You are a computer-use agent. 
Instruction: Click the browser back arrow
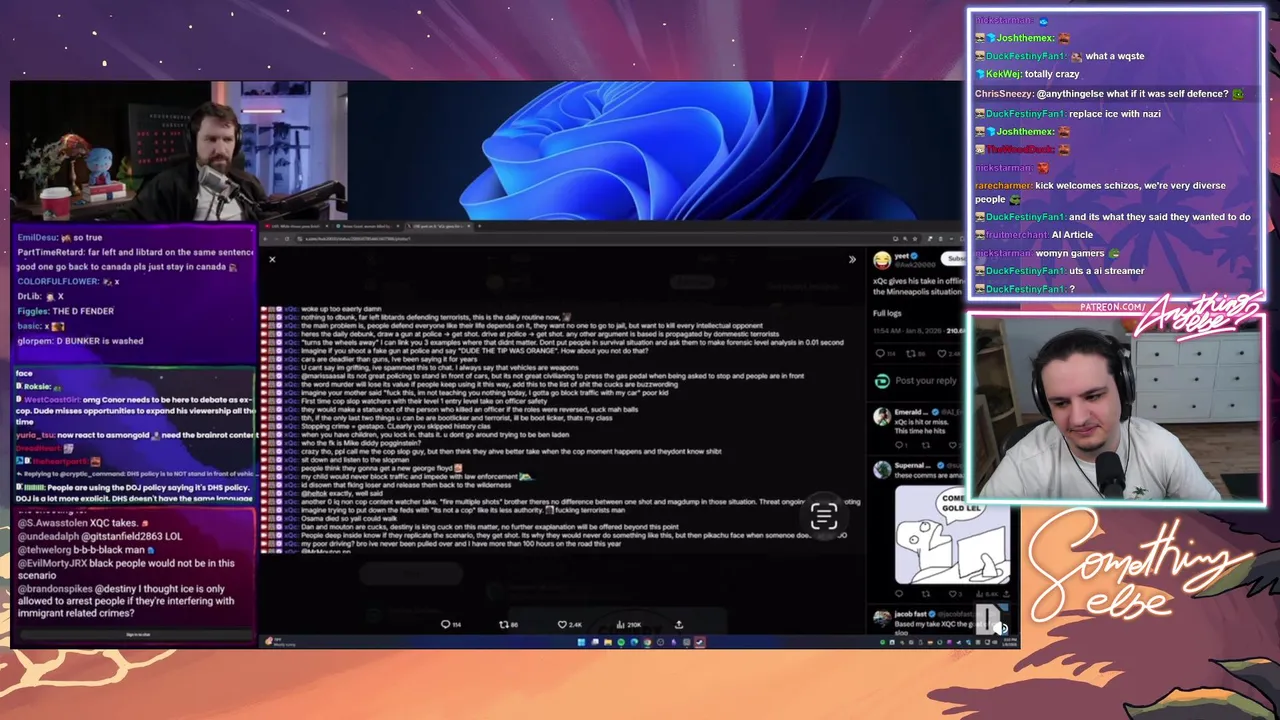[266, 239]
